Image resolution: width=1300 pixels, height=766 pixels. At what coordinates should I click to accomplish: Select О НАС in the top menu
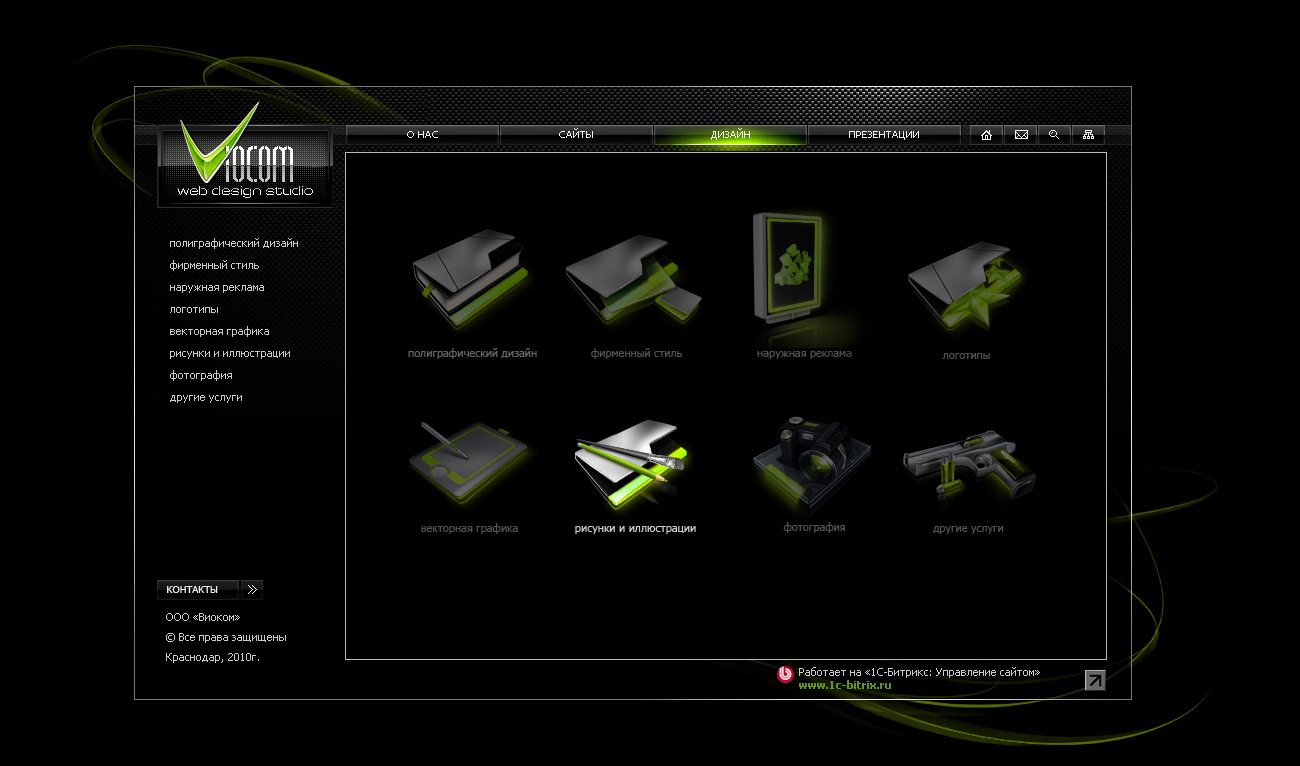[422, 134]
